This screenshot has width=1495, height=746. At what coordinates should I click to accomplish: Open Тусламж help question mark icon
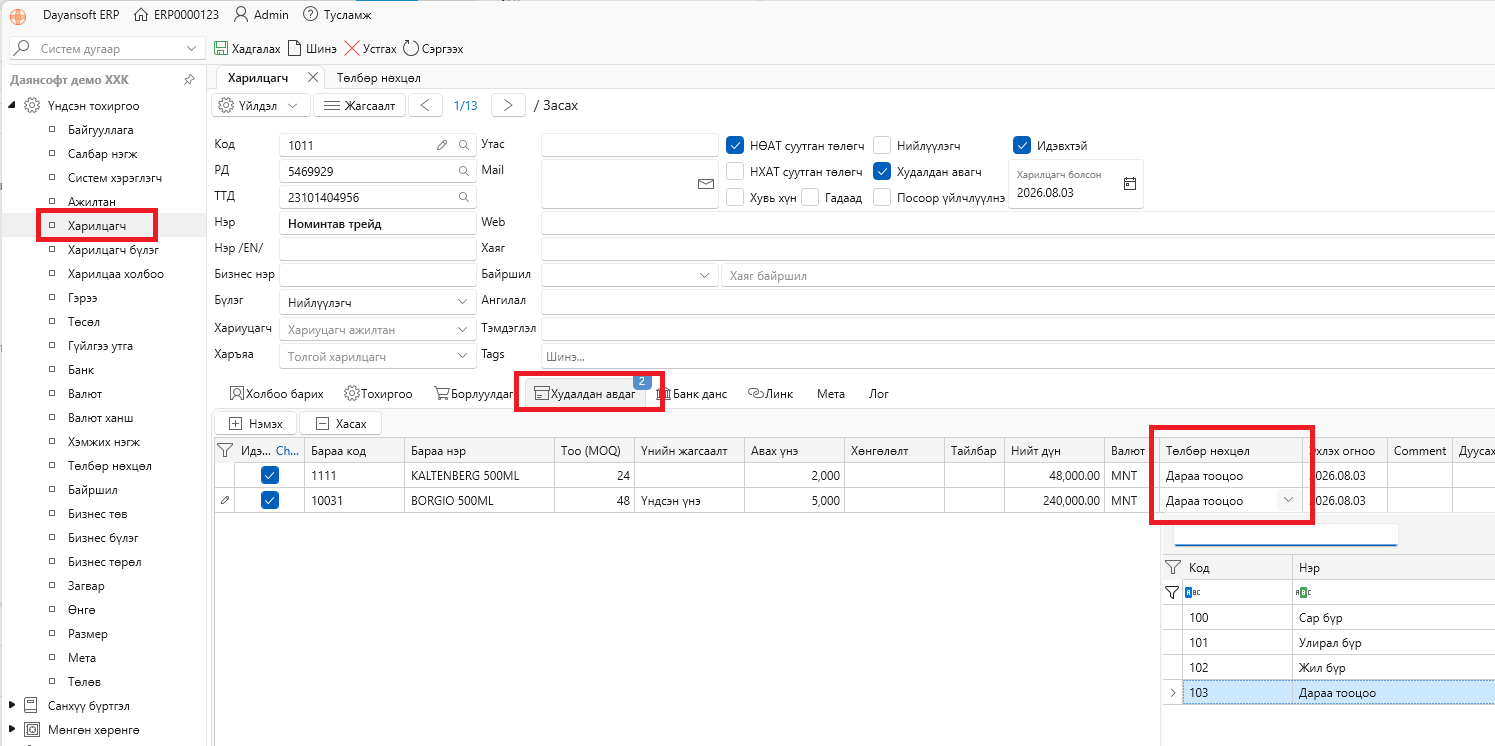tap(310, 15)
